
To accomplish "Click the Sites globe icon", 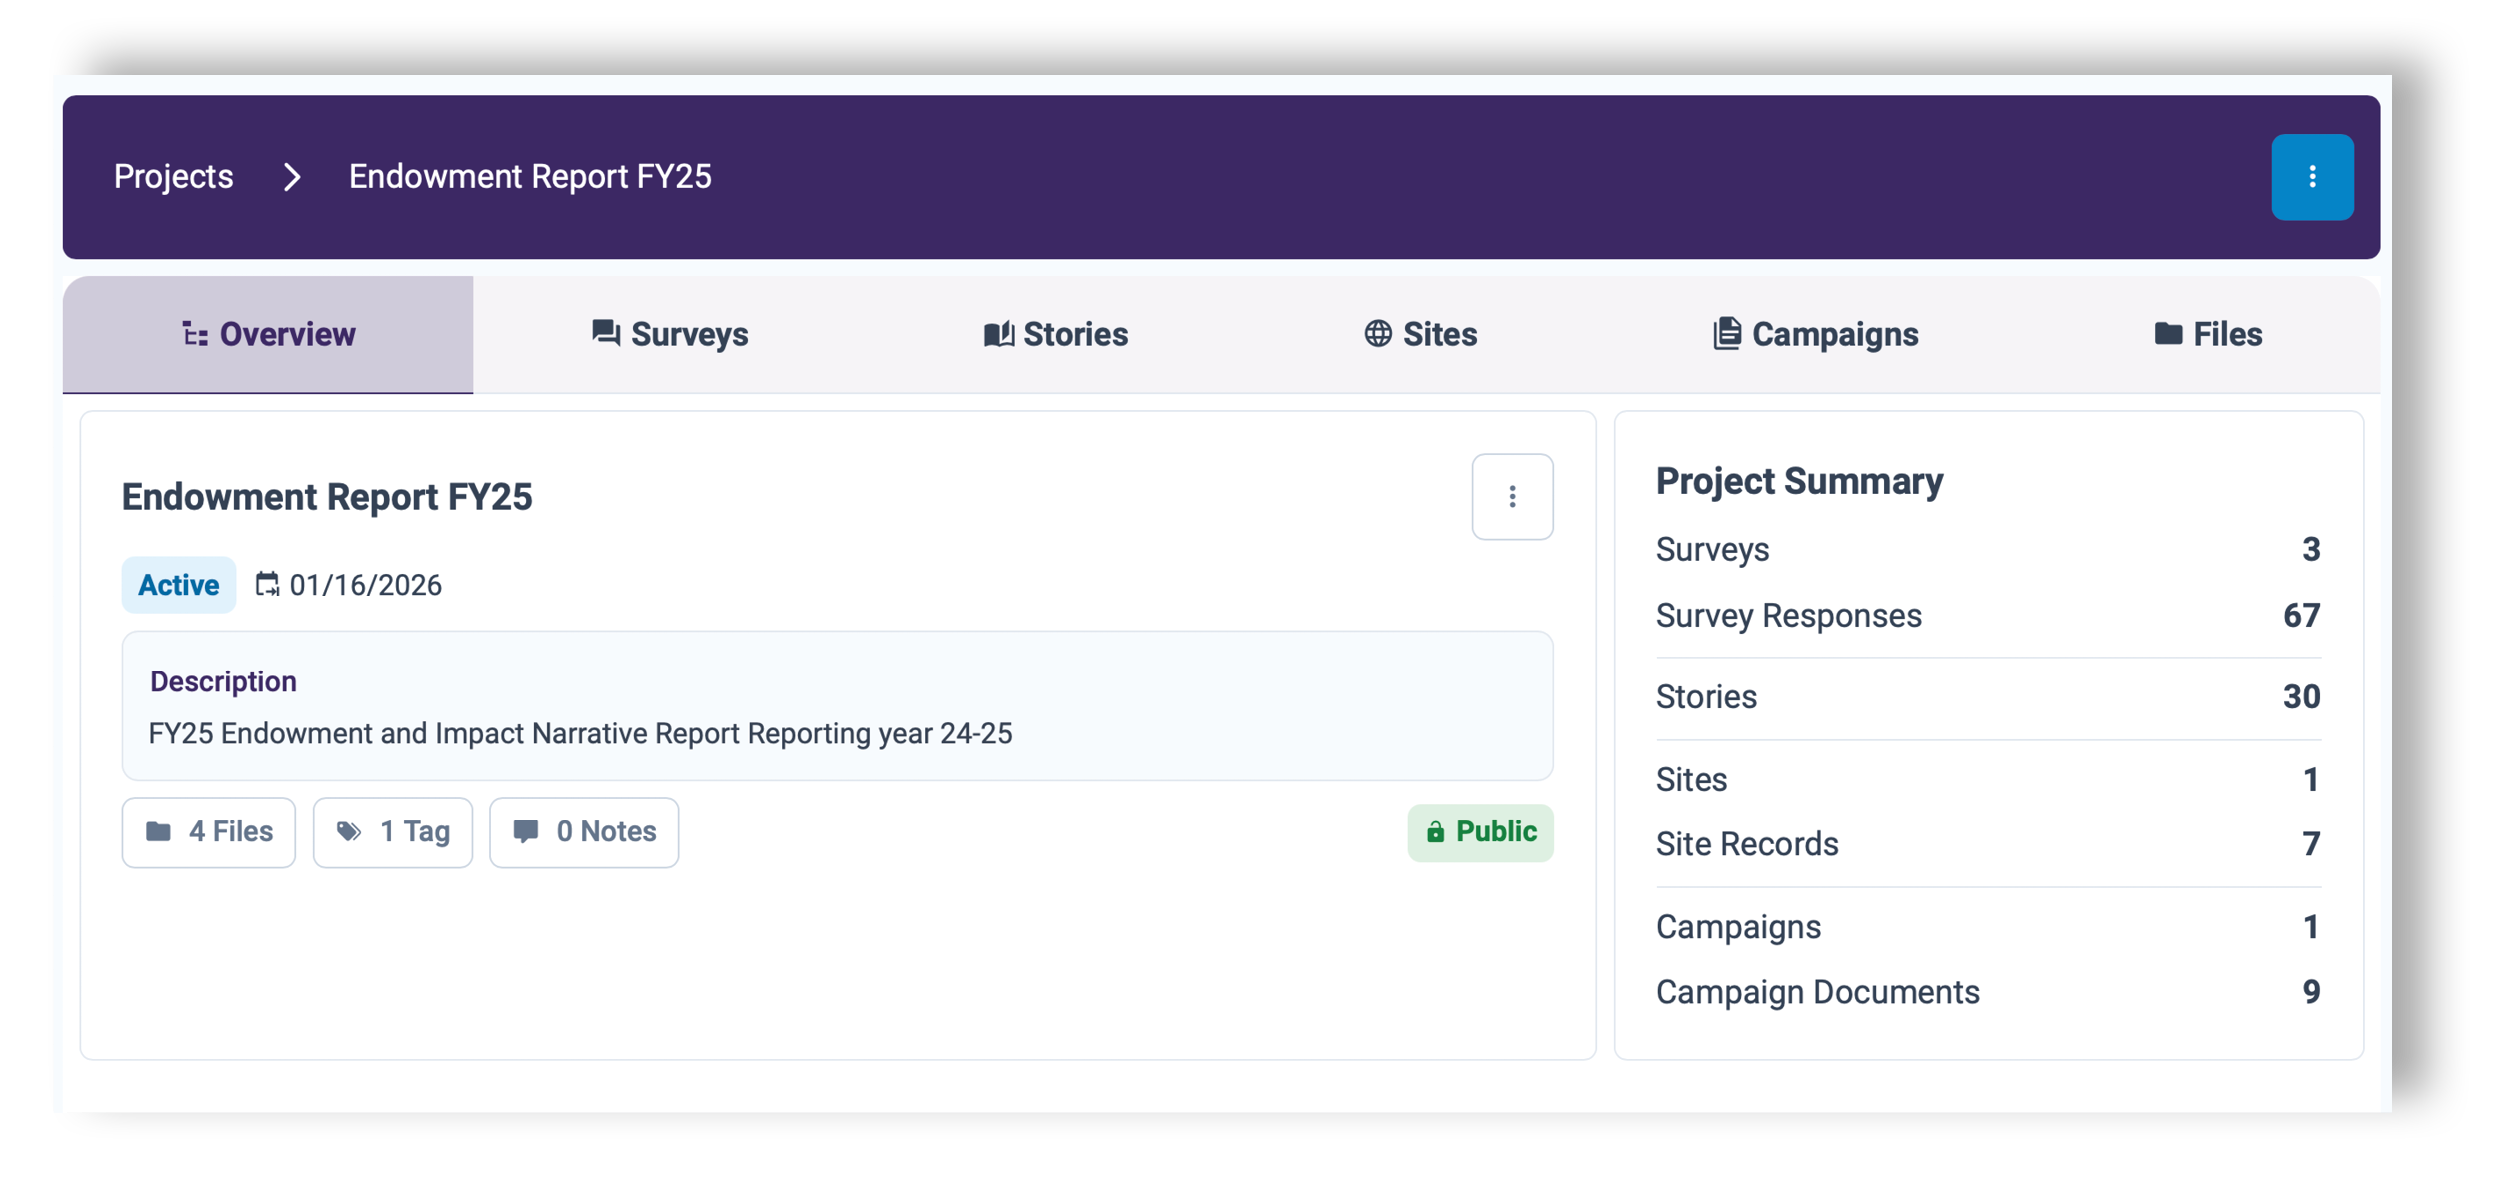I will (1377, 334).
